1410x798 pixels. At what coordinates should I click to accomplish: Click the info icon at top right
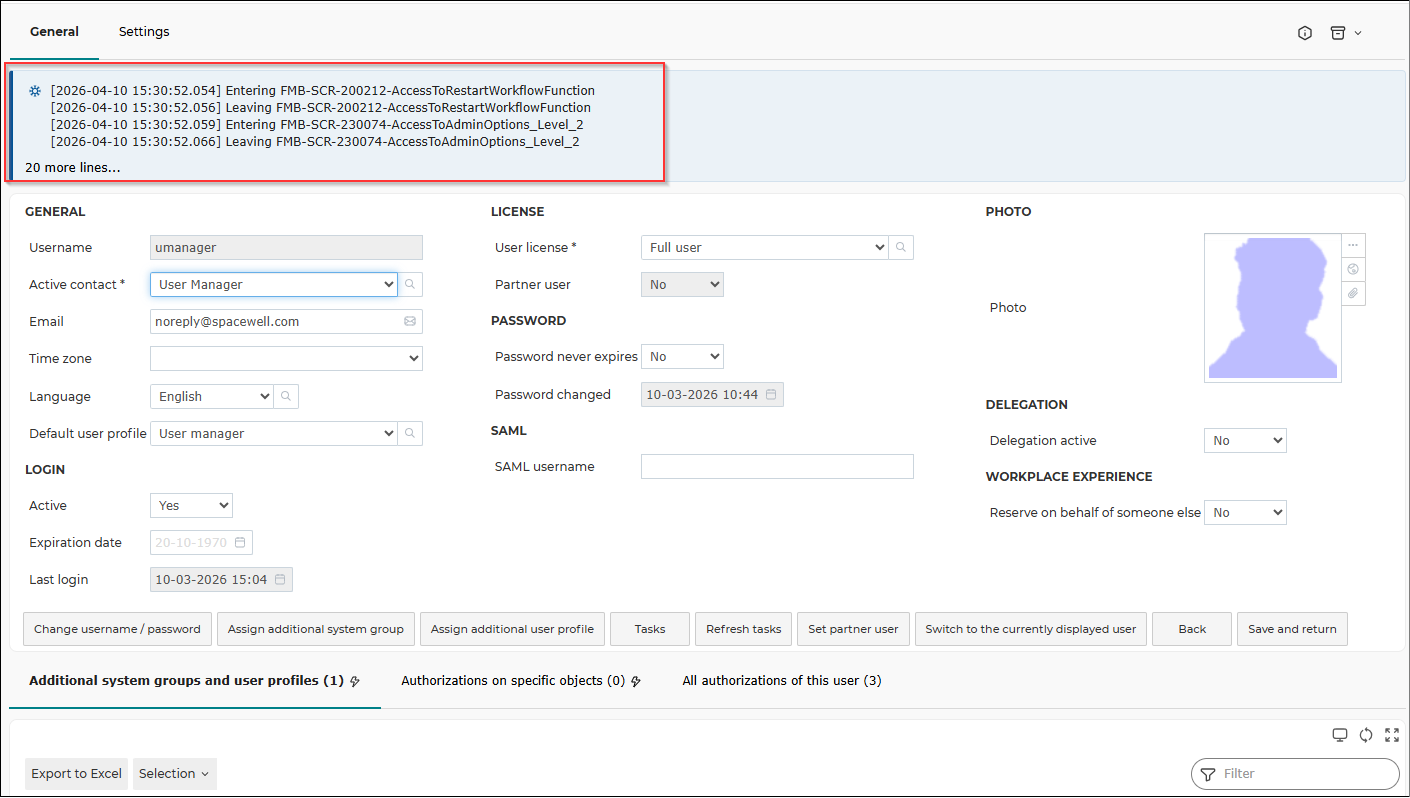click(x=1305, y=33)
